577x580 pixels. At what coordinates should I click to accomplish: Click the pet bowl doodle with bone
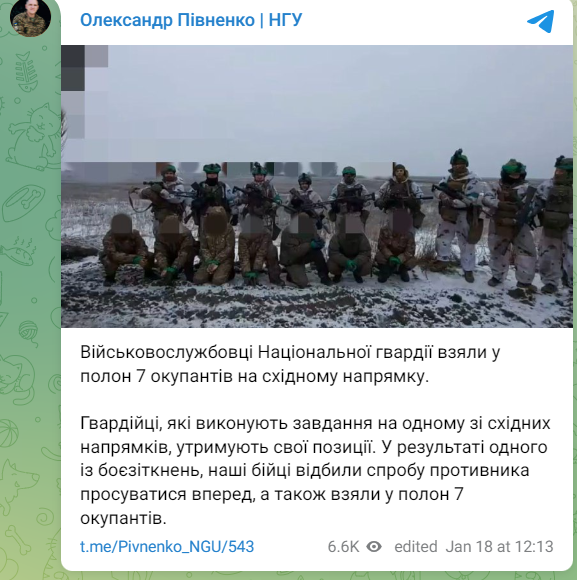[x=23, y=202]
